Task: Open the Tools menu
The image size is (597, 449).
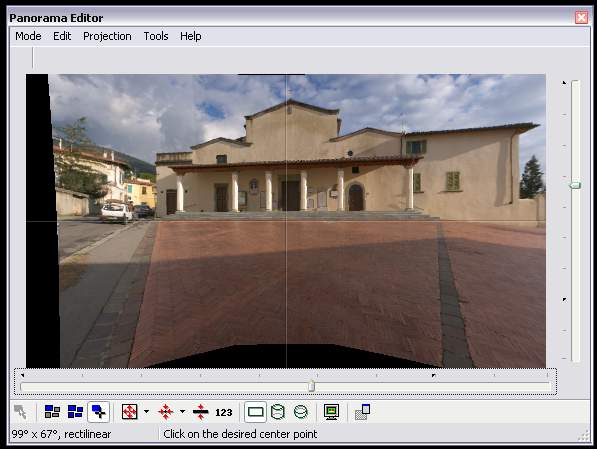Action: tap(156, 36)
